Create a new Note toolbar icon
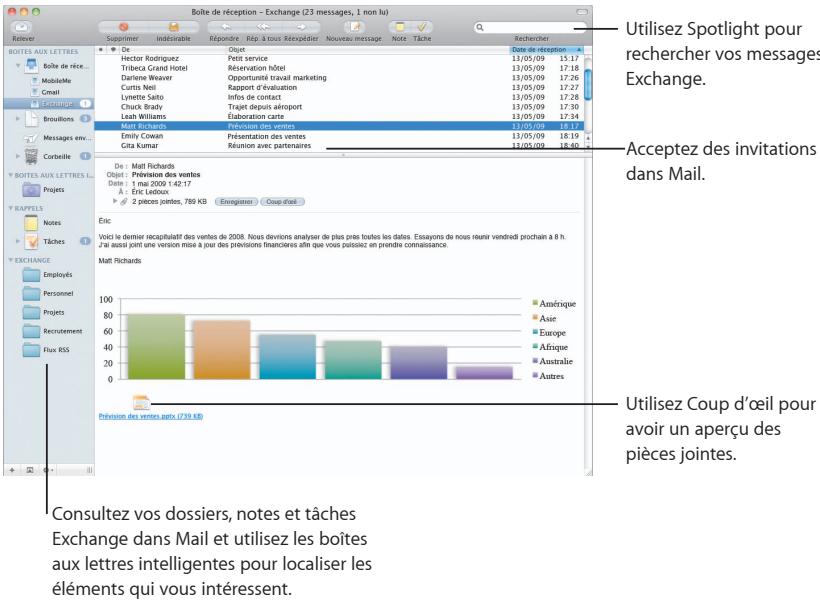Screen dimensions: 820x601 tap(400, 27)
